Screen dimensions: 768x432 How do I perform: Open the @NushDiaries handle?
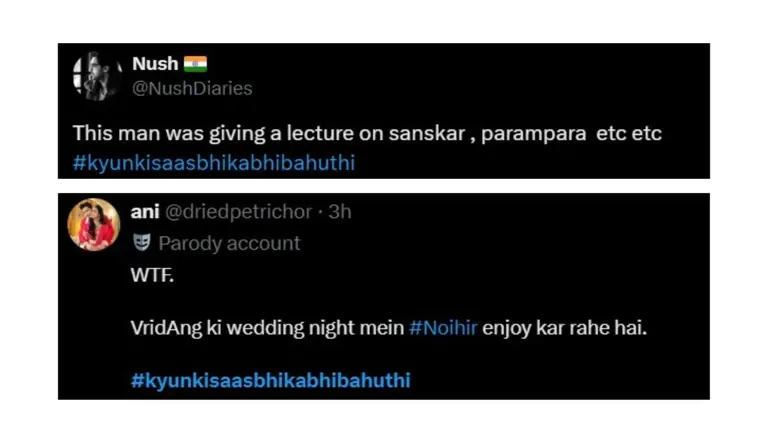pyautogui.click(x=192, y=88)
